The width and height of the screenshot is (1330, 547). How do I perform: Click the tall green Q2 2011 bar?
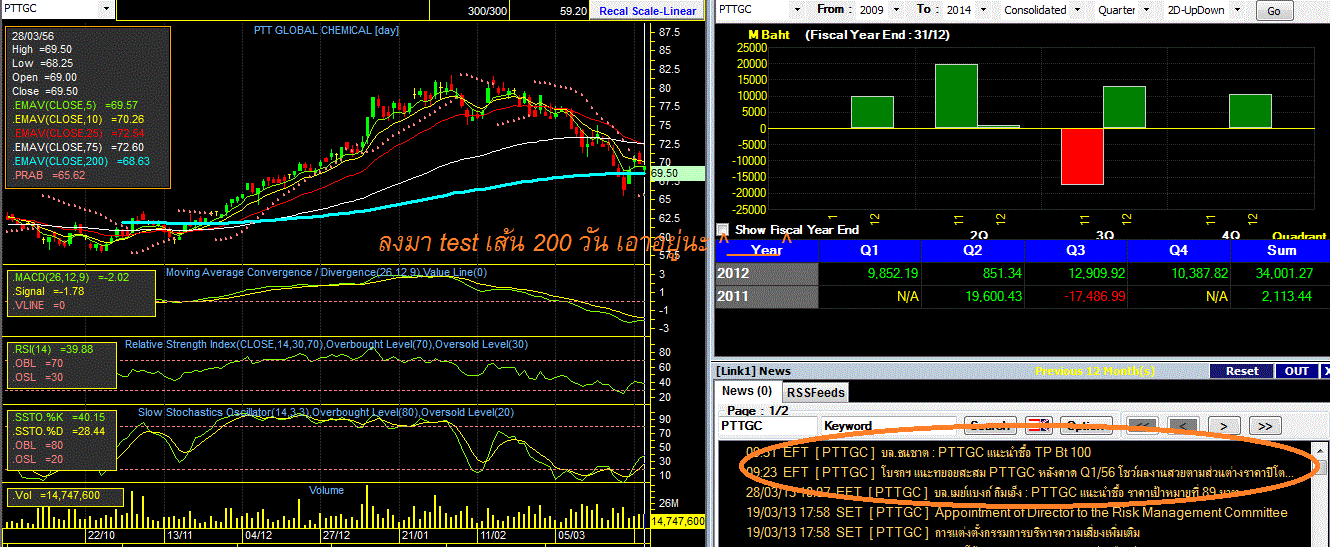click(956, 96)
